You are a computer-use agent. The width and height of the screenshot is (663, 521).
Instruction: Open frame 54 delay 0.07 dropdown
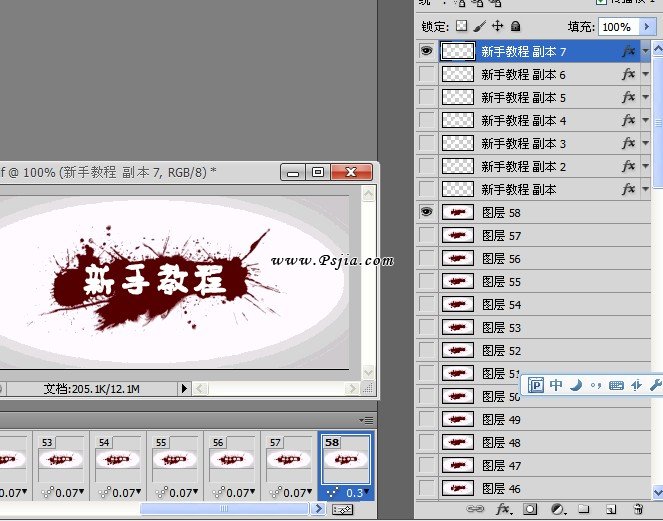pyautogui.click(x=126, y=493)
